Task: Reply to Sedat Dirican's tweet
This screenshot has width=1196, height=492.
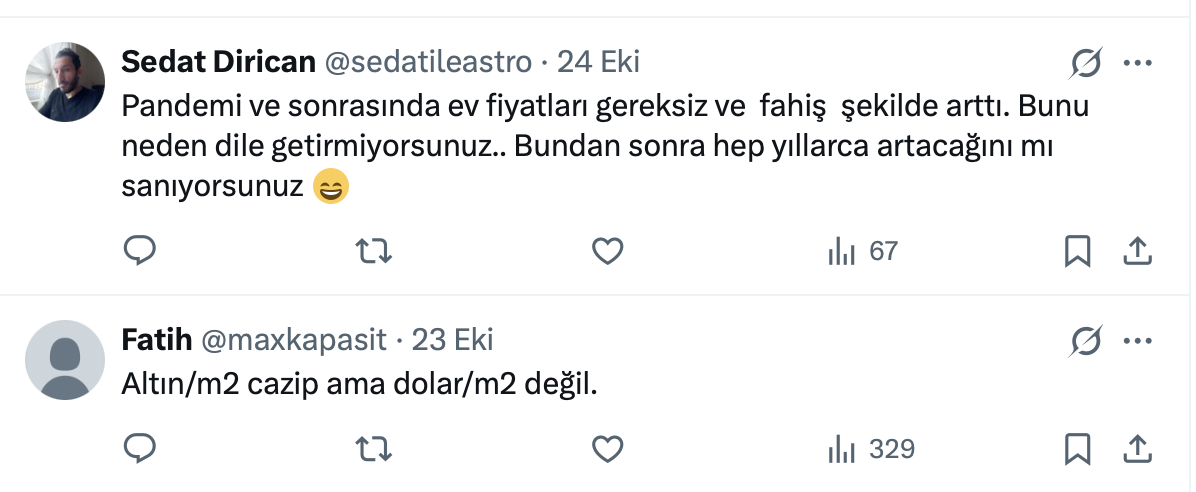Action: click(x=139, y=251)
